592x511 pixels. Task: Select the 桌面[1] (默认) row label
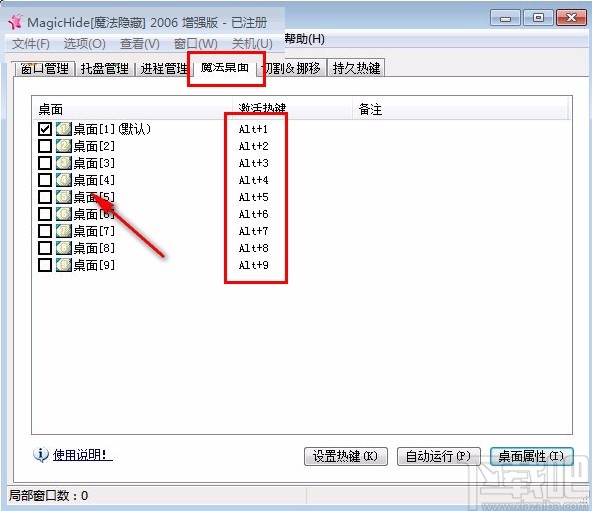[x=113, y=129]
